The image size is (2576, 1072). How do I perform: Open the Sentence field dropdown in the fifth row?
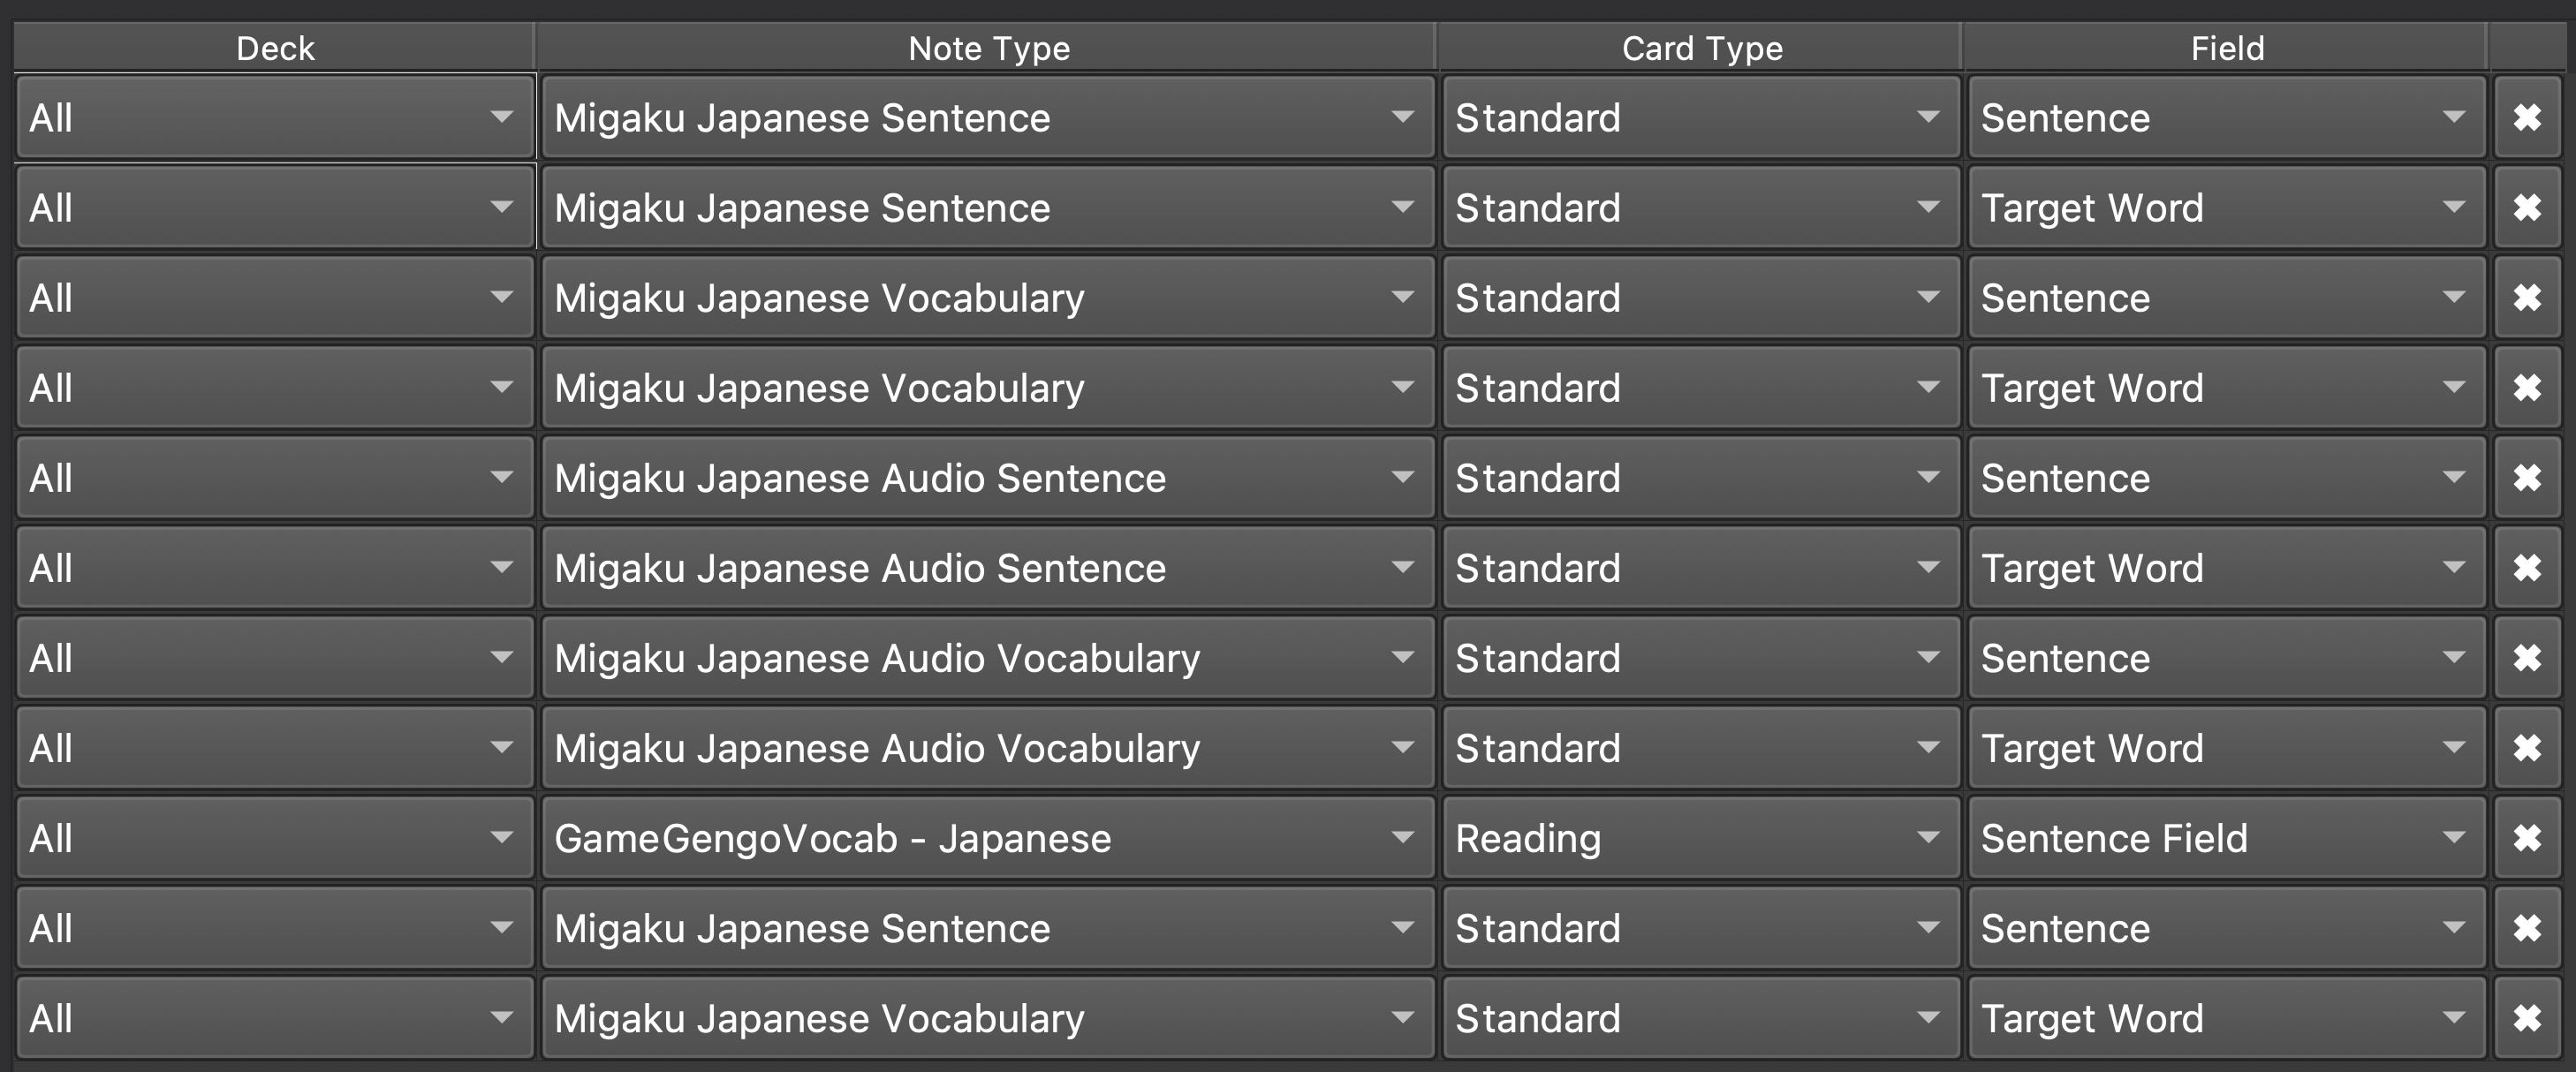(x=2225, y=477)
